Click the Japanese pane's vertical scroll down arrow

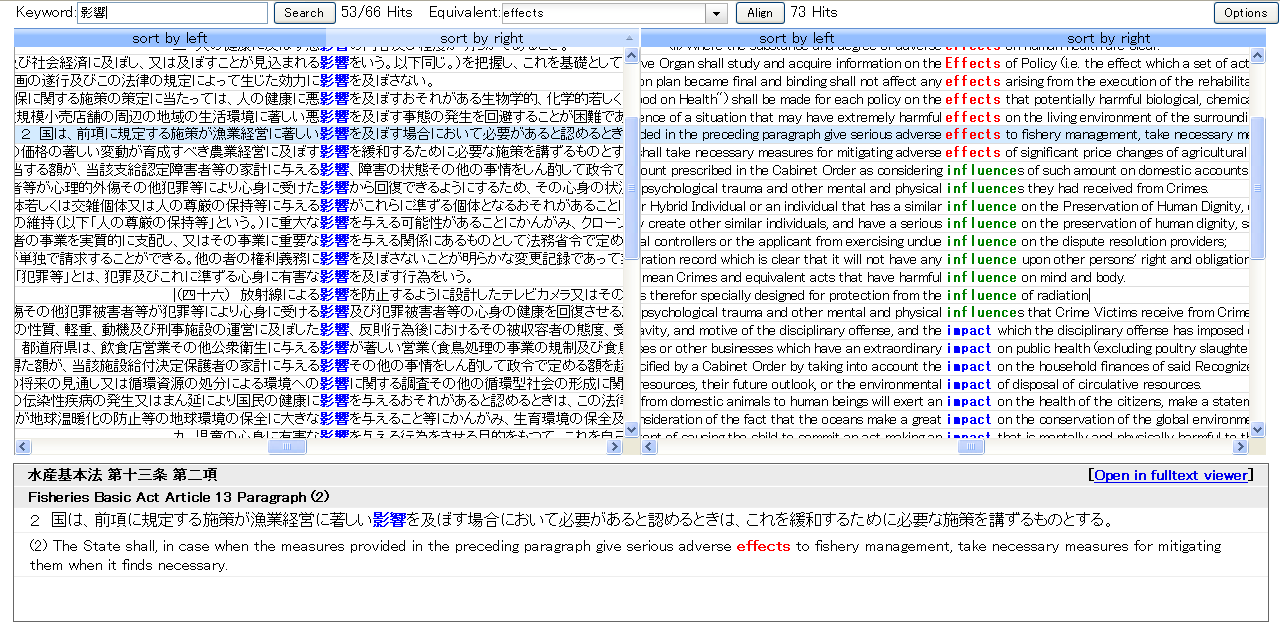[631, 430]
